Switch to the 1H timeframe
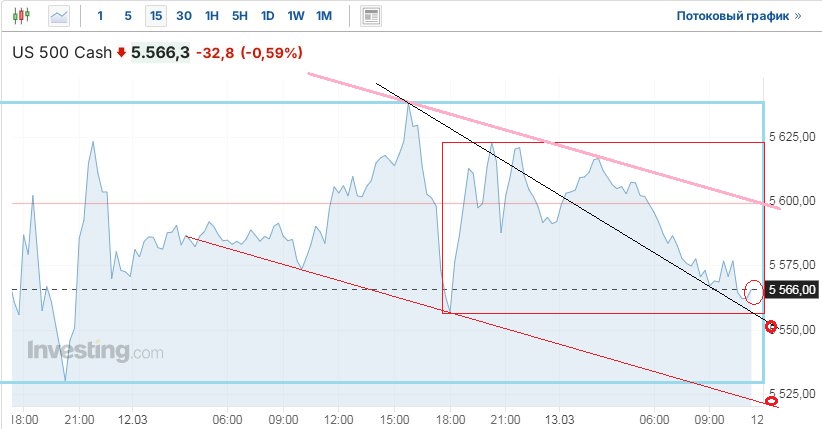The height and width of the screenshot is (429, 822). [x=212, y=16]
